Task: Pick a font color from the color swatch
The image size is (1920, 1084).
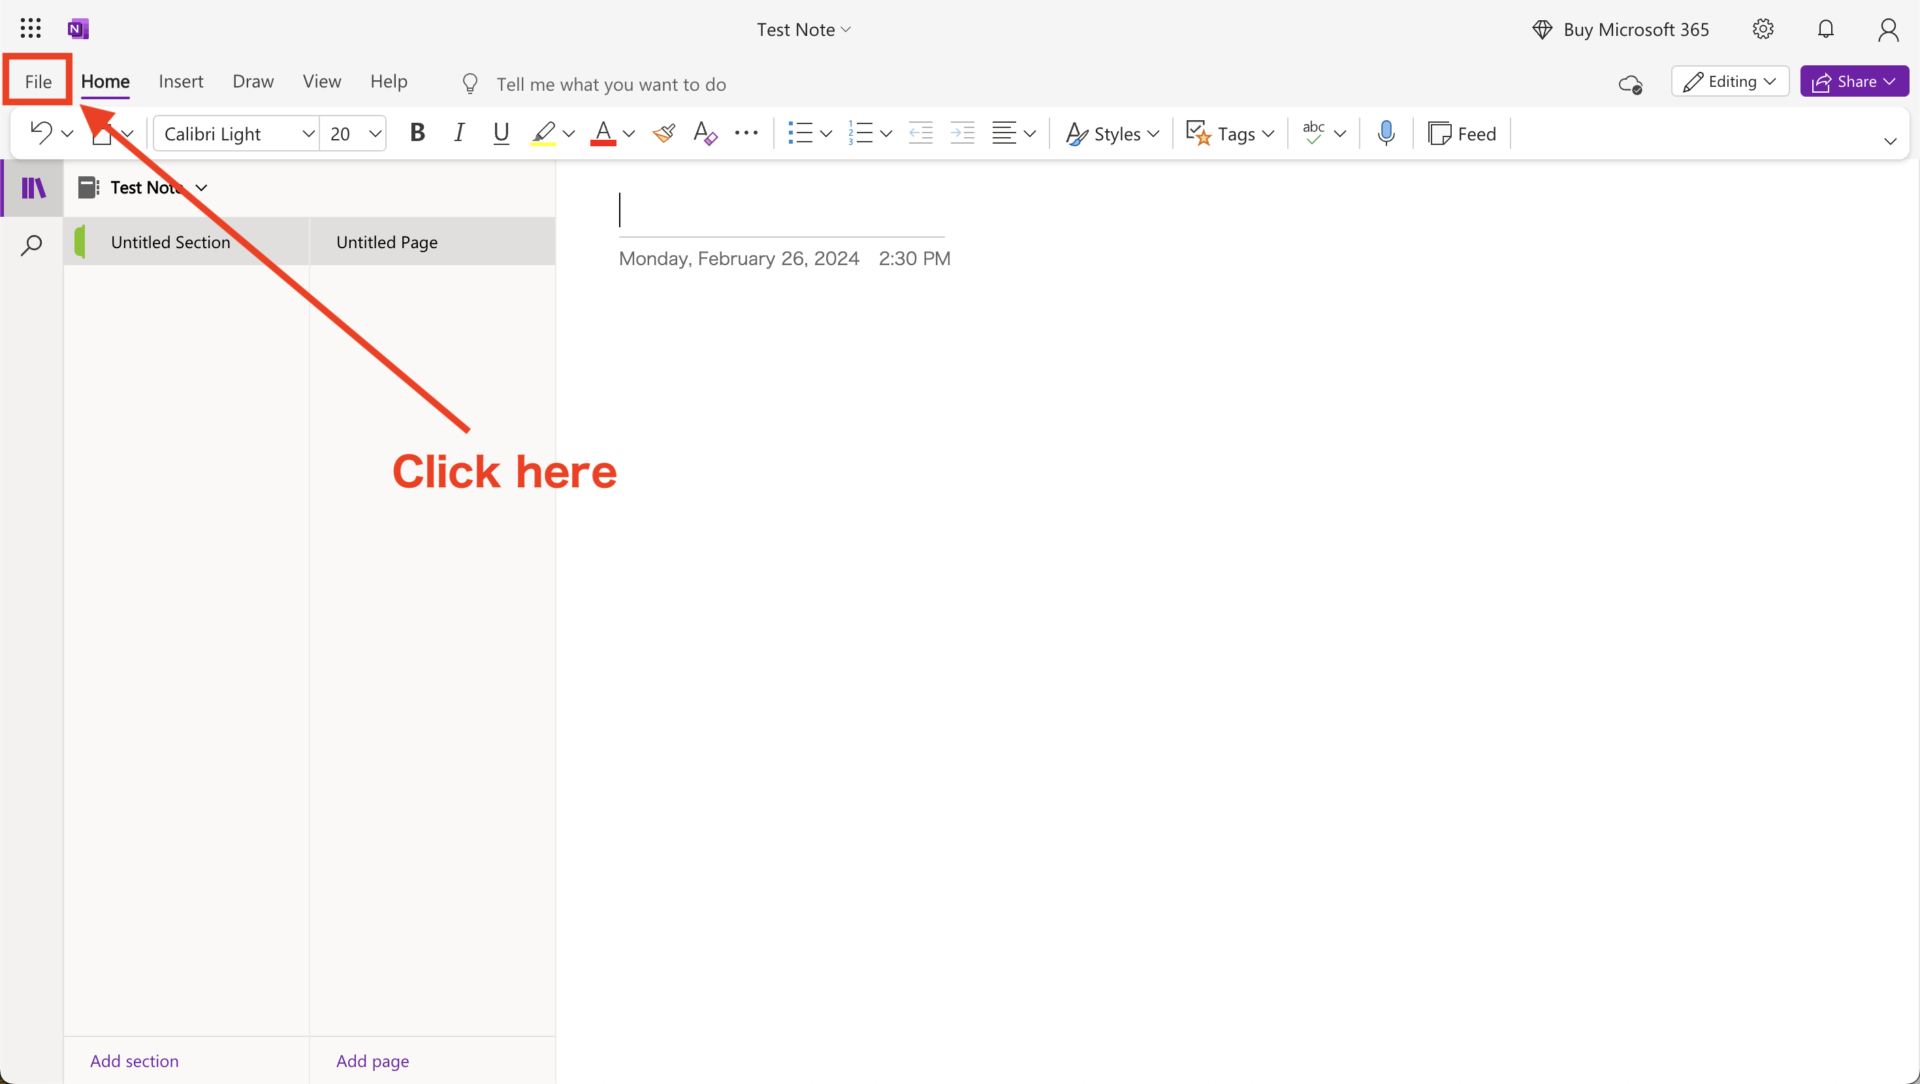Action: pos(604,133)
